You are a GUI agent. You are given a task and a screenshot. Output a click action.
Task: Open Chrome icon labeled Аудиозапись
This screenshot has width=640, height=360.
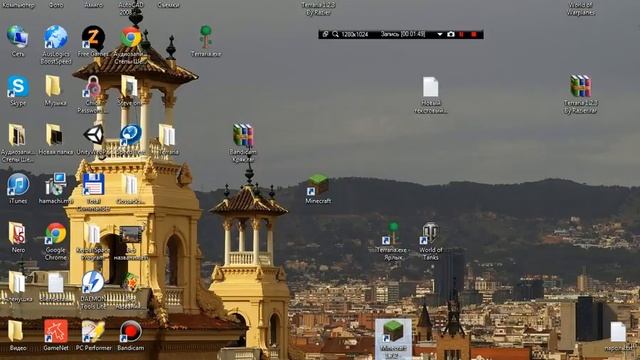click(x=131, y=37)
